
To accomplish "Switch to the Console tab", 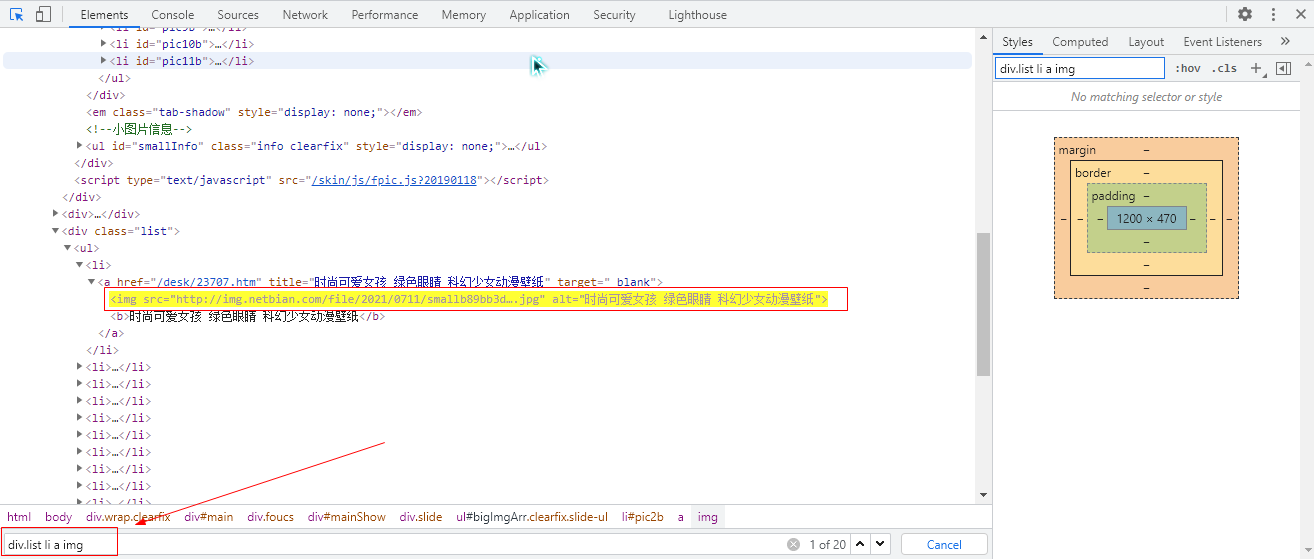I will [x=173, y=15].
